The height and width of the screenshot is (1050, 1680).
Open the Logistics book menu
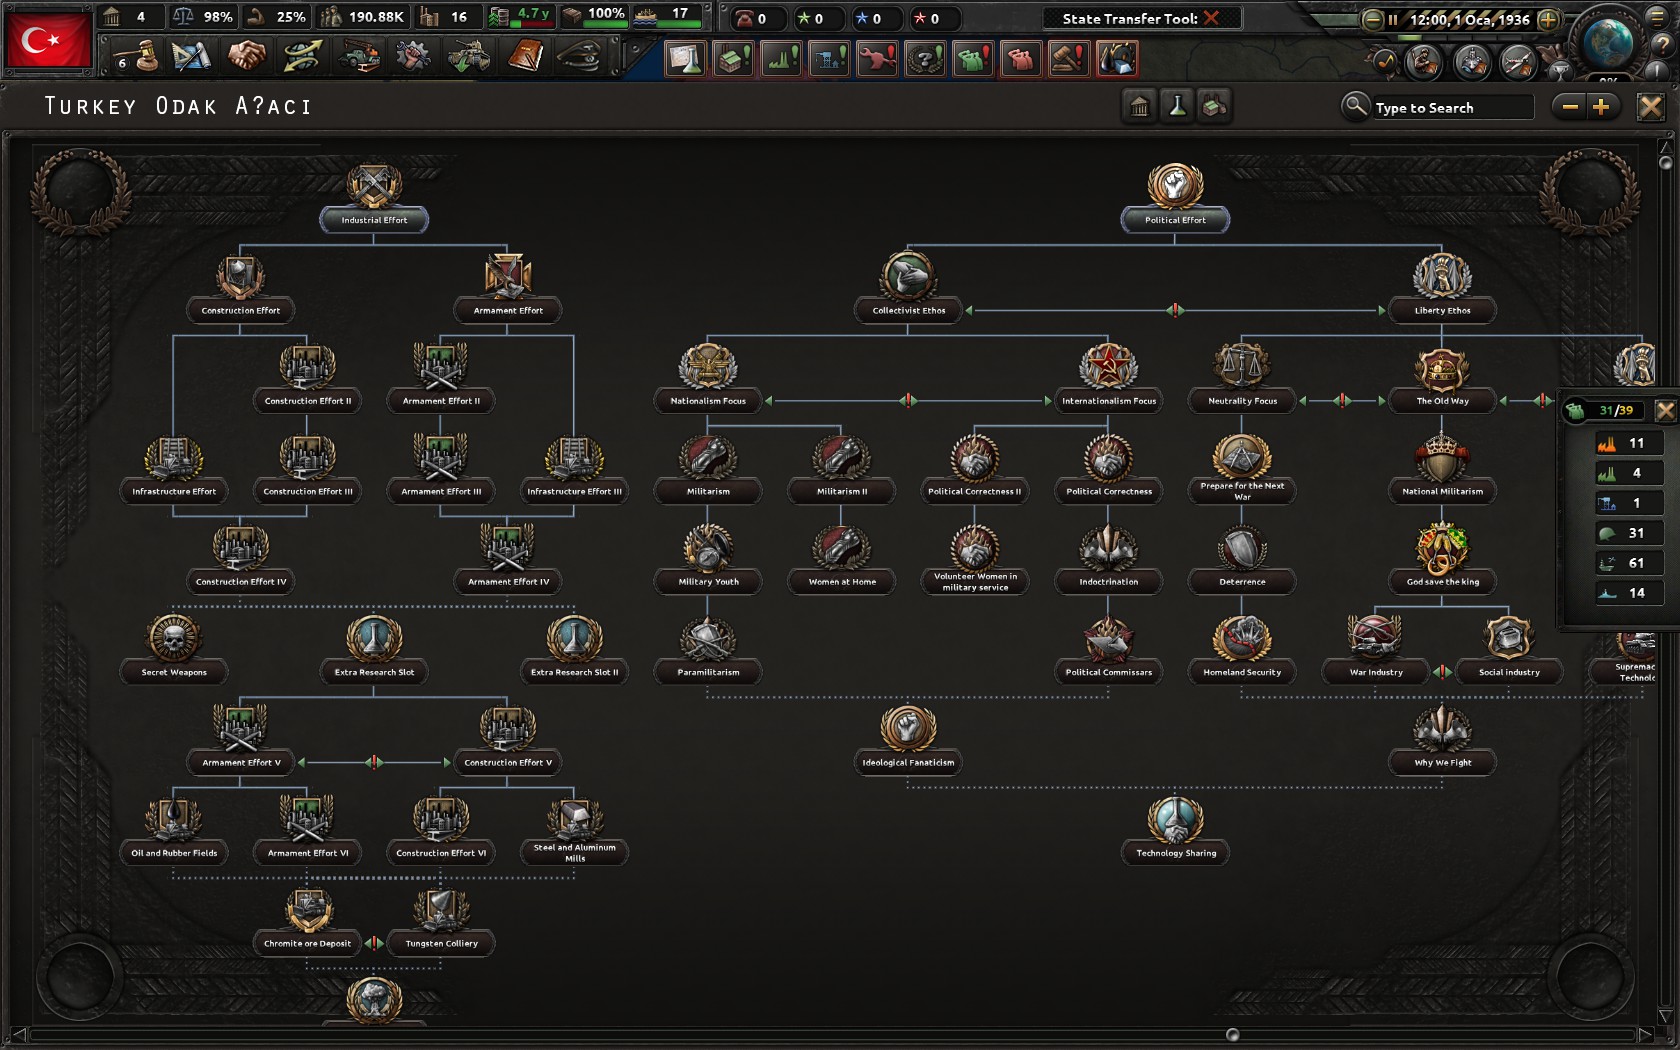(524, 57)
